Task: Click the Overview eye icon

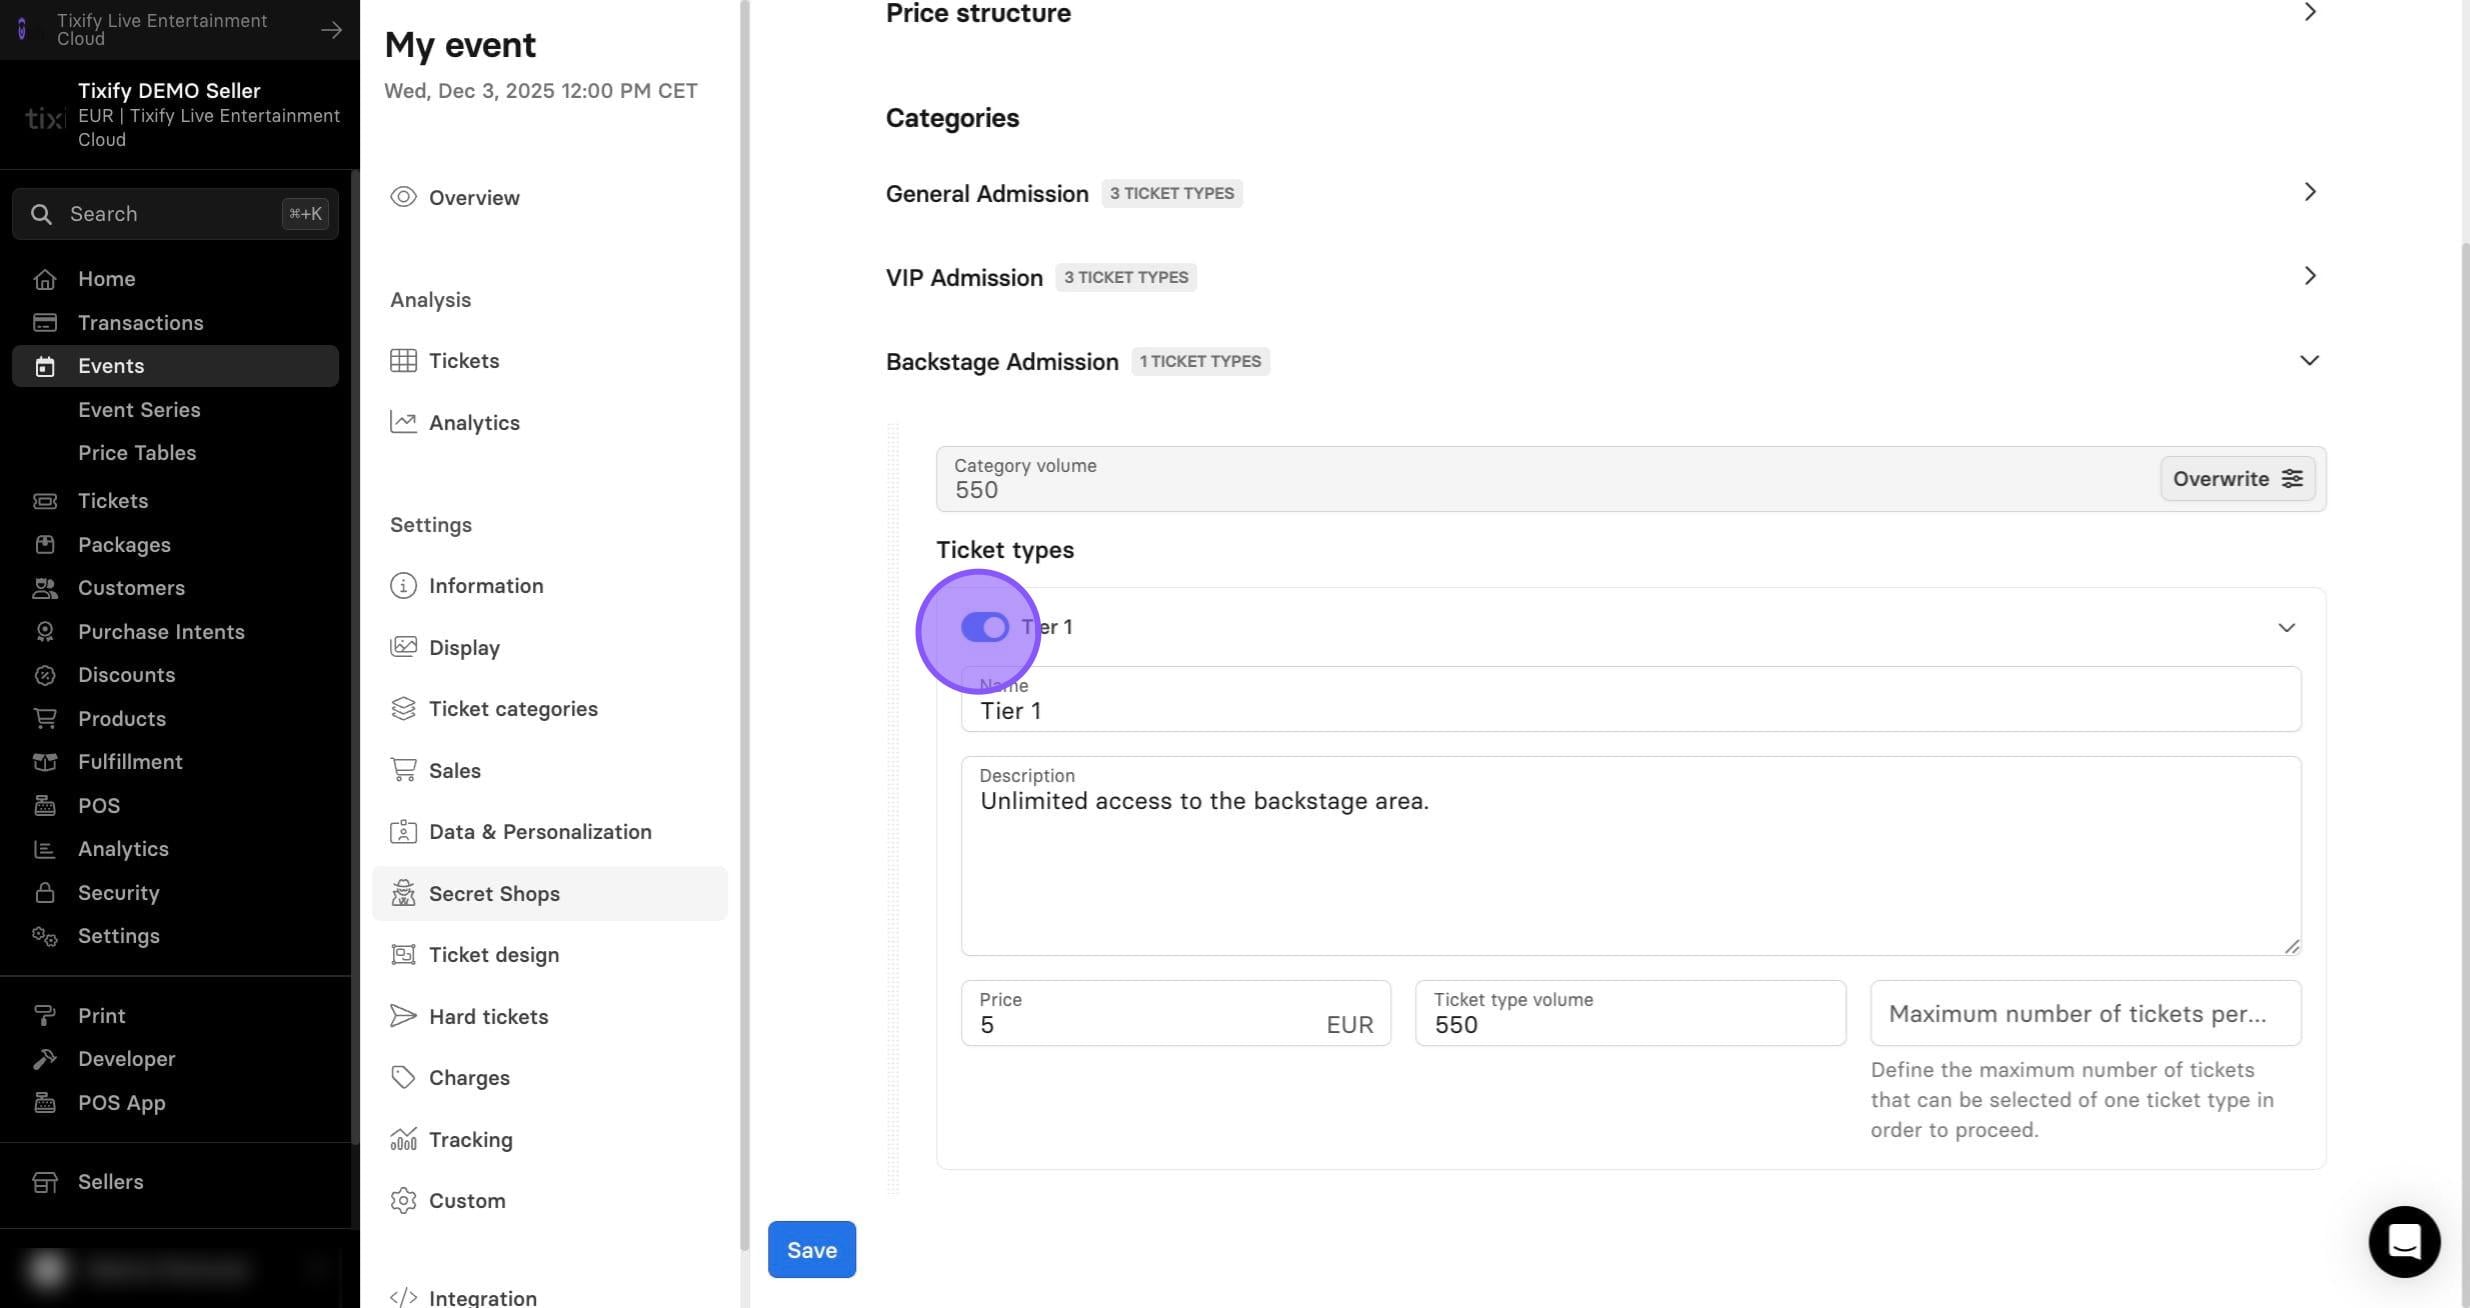Action: pyautogui.click(x=403, y=197)
